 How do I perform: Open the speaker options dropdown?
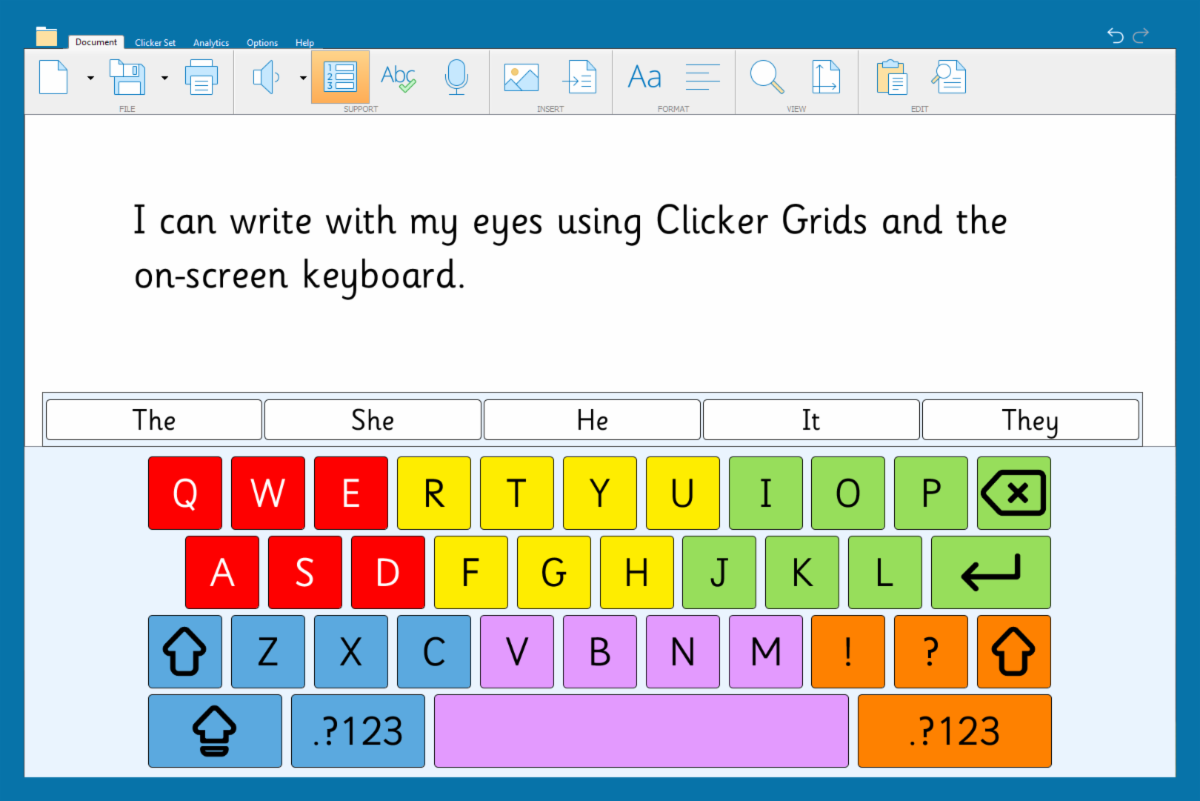point(303,78)
